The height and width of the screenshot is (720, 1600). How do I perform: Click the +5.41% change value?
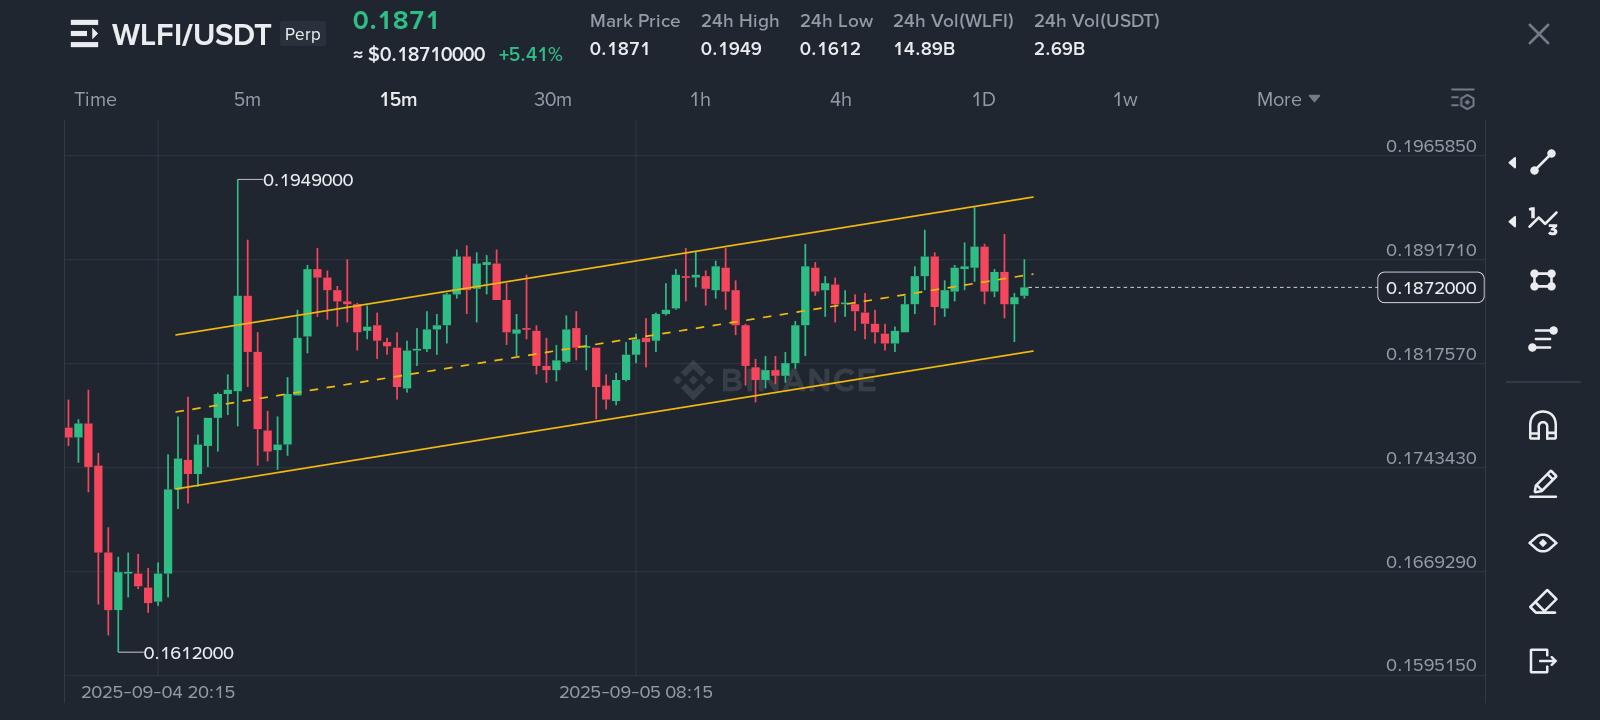[530, 54]
